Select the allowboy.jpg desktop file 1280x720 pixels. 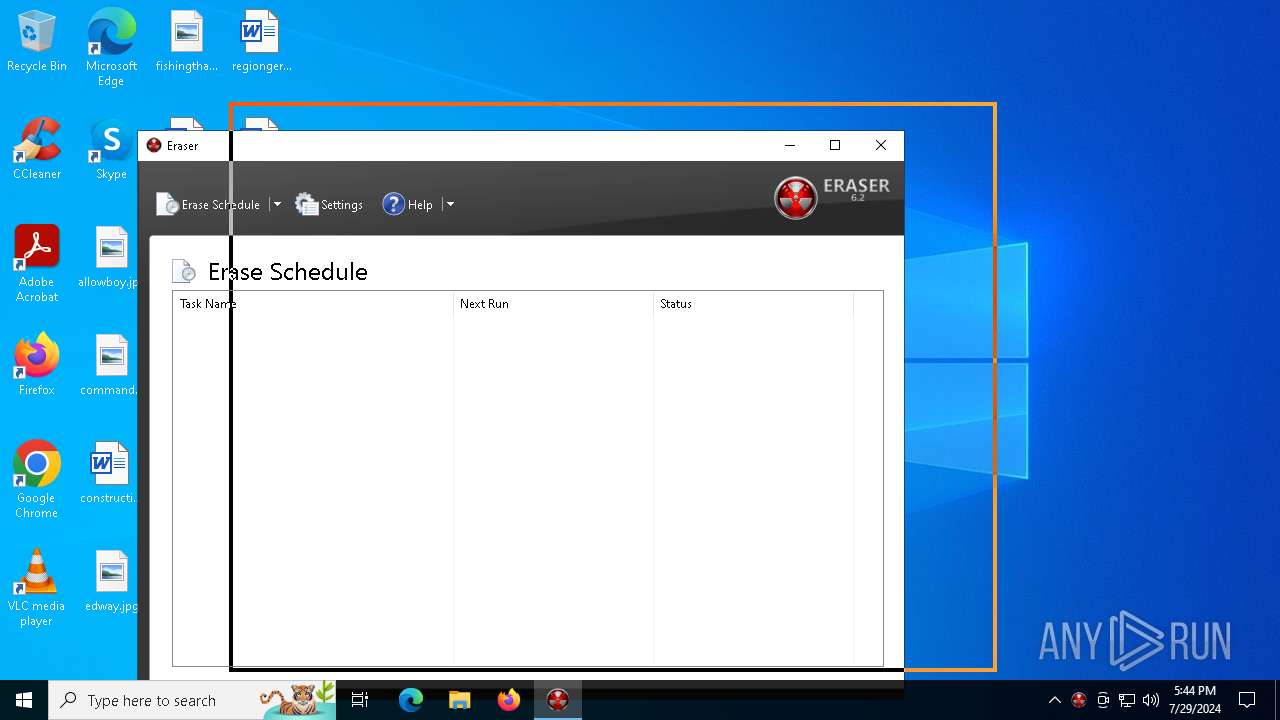tap(108, 258)
